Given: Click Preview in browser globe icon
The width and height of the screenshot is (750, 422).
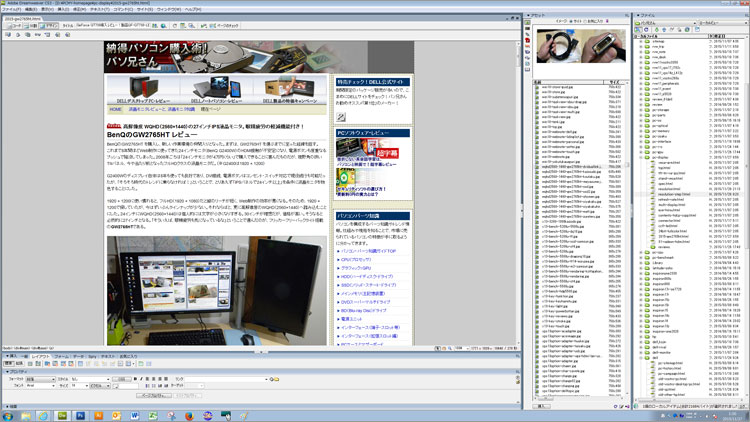Looking at the screenshot, I should point(164,26).
